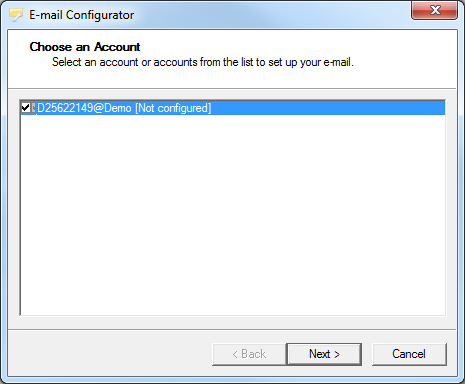Viewport: 465px width, 384px height.
Task: Click the greyed-out < Back button
Action: point(249,354)
